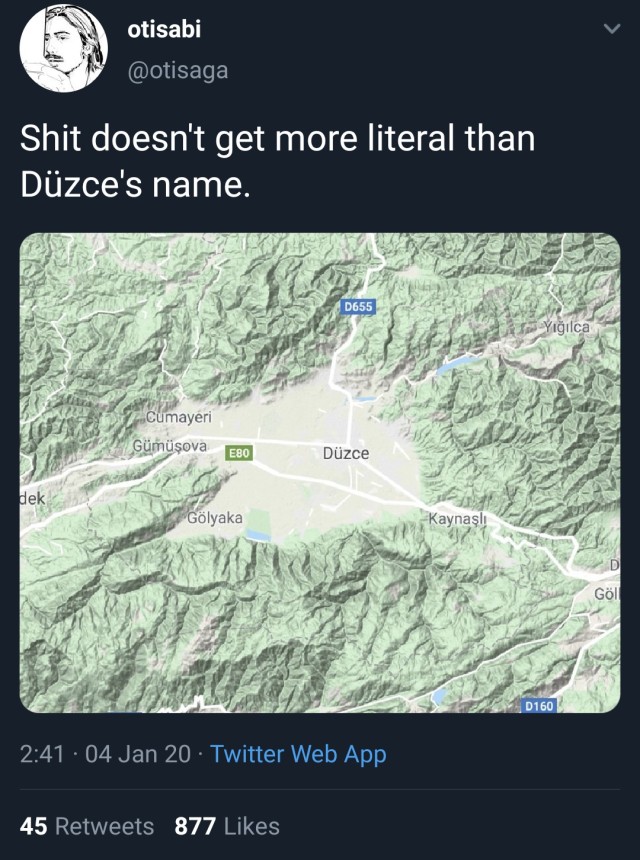Select the Düzce city label
640x860 pixels.
tap(346, 454)
